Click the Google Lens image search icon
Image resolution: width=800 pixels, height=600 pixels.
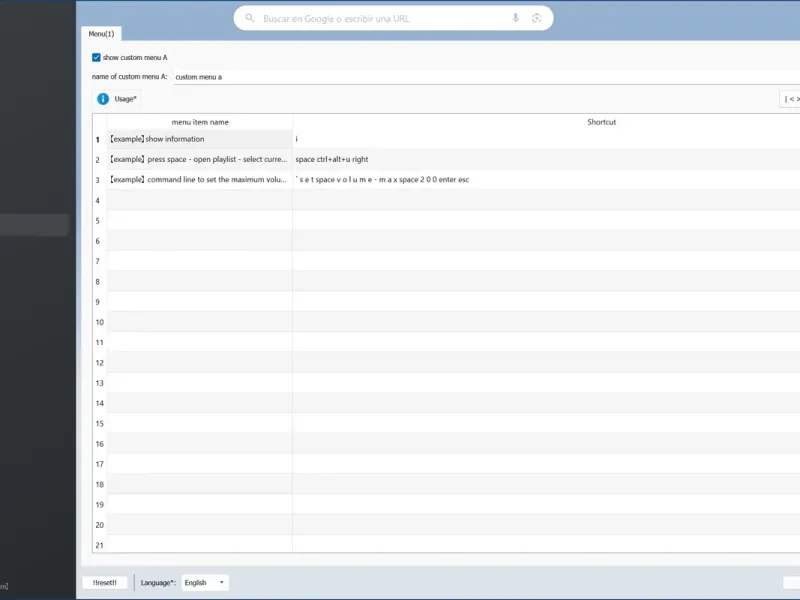point(536,18)
